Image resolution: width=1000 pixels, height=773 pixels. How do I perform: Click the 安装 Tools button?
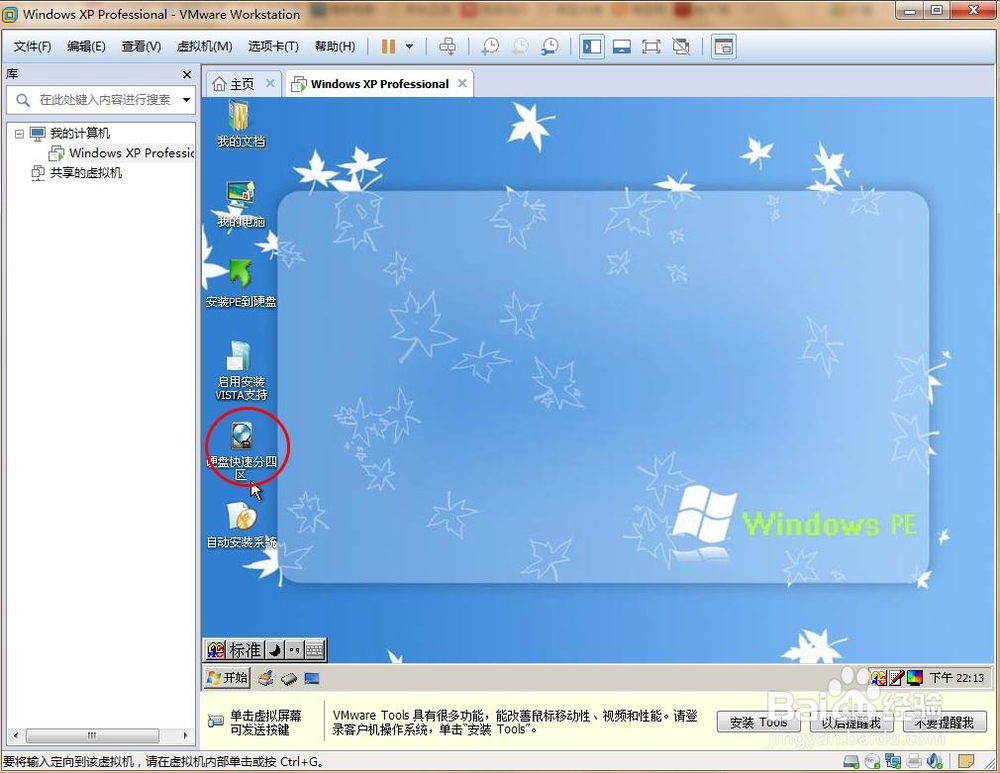[758, 722]
